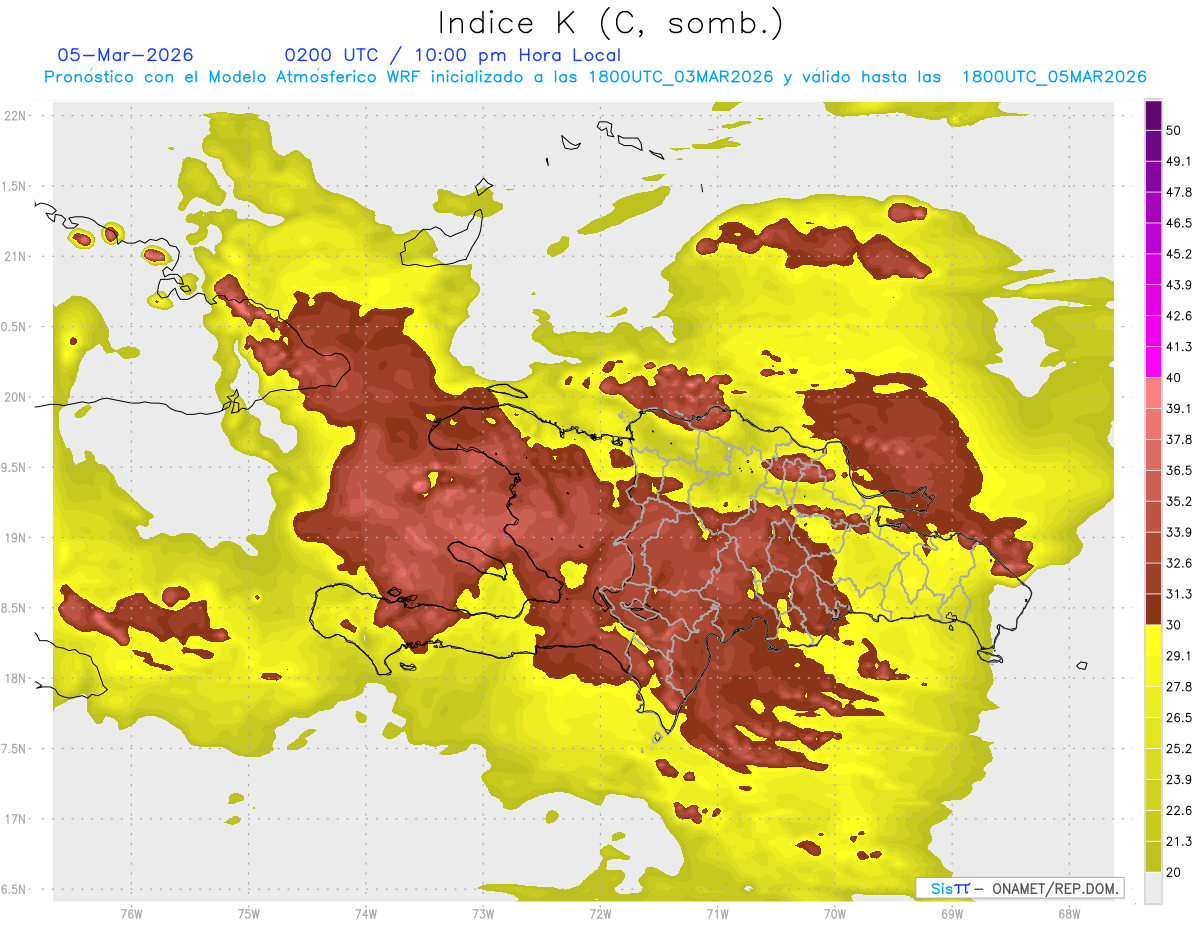Viewport: 1200px width, 927px height.
Task: Click the colorbar value "32.6"
Action: tap(1179, 563)
